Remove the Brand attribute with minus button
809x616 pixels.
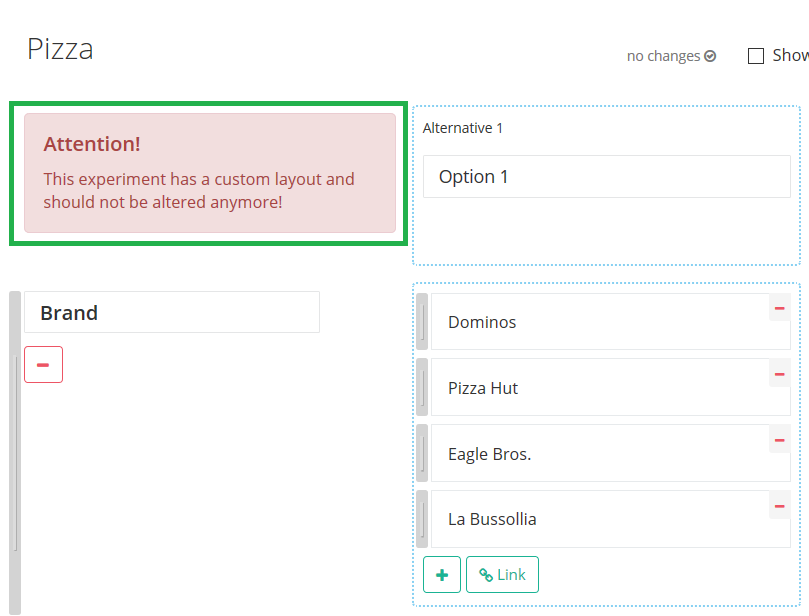pyautogui.click(x=43, y=365)
